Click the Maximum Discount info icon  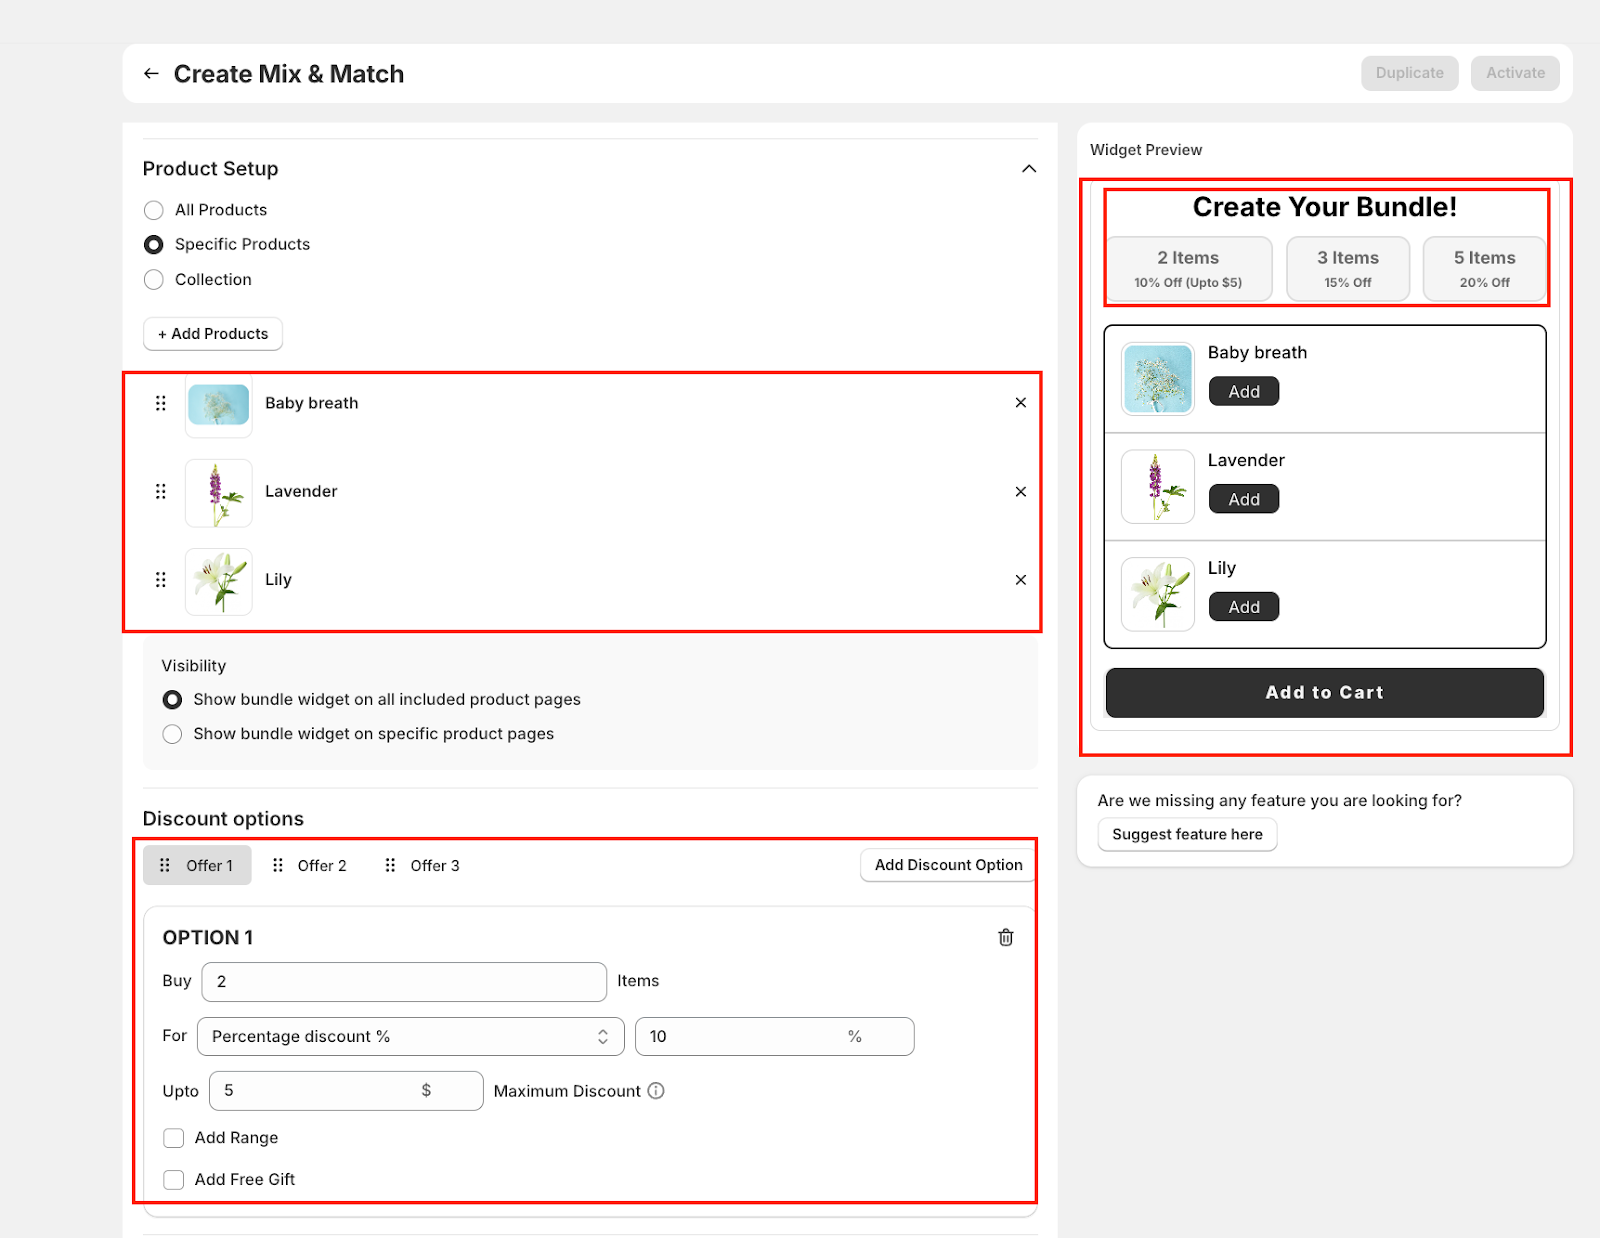656,1091
